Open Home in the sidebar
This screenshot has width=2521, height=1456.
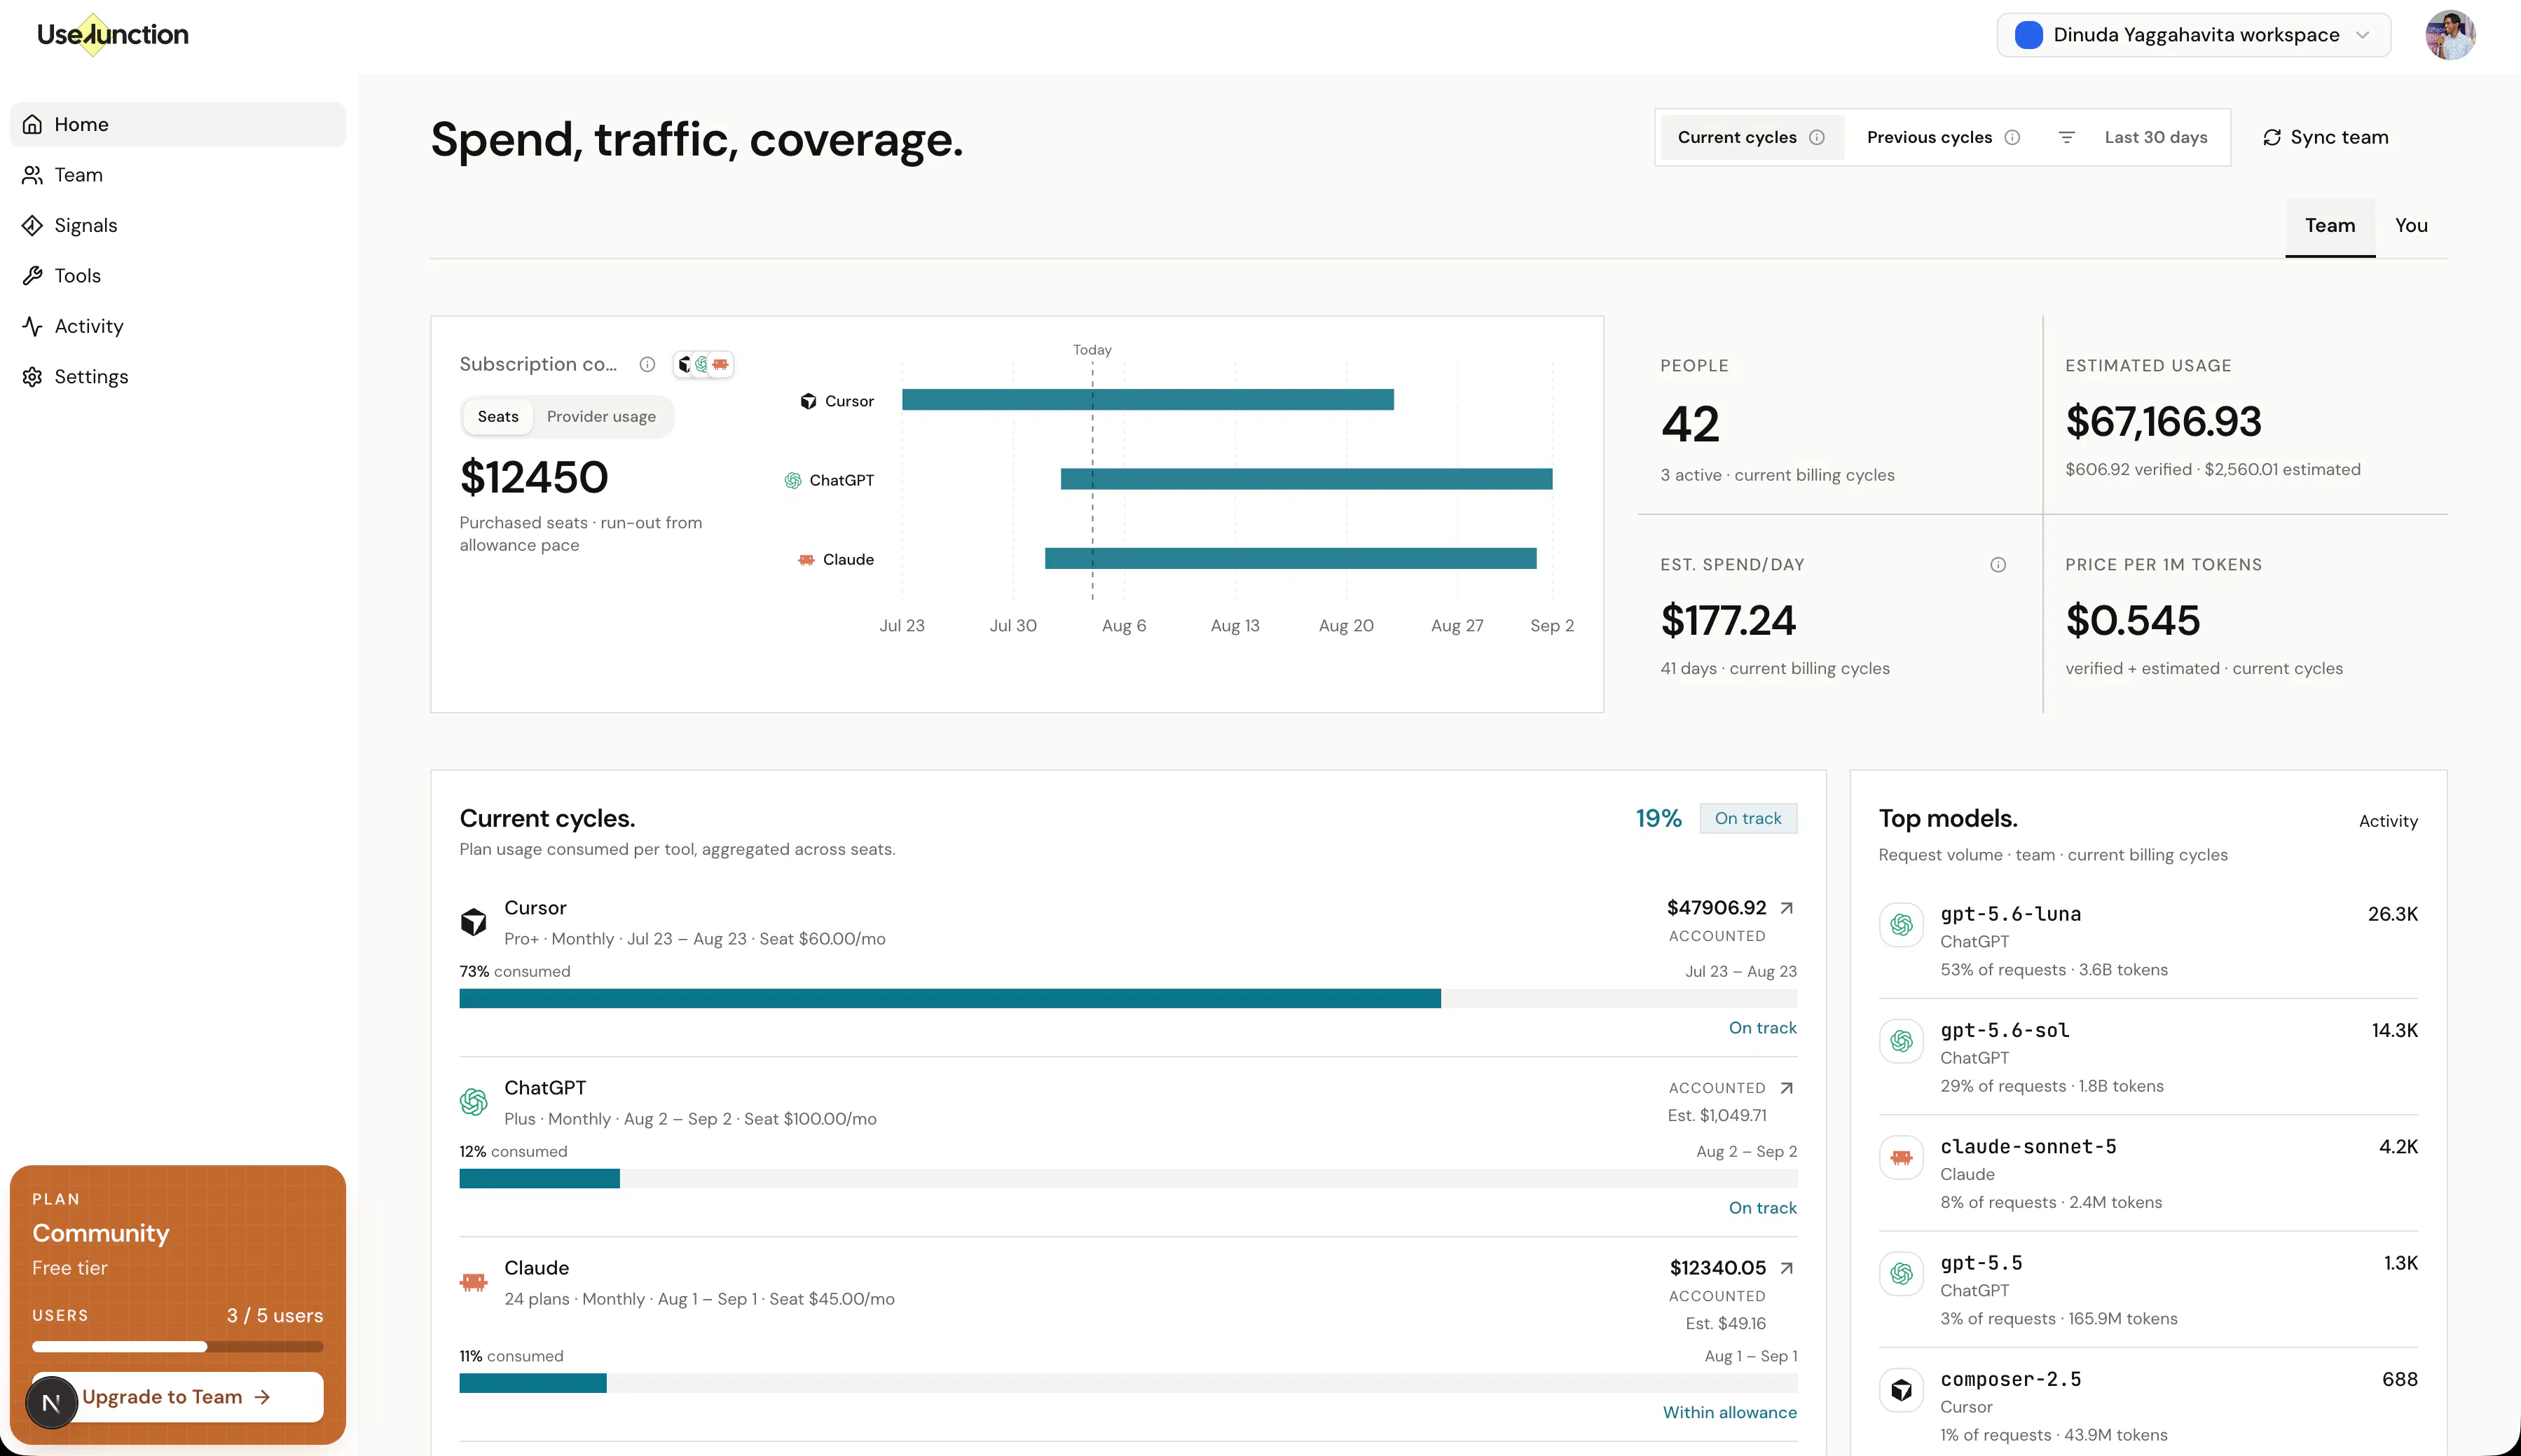(x=178, y=124)
